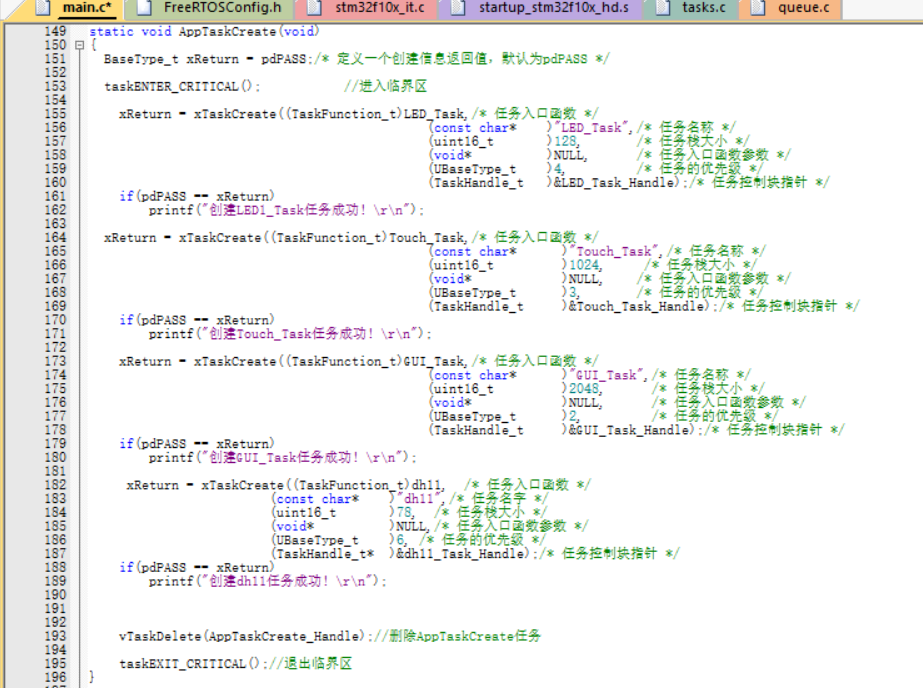Click "taskEXIT_CRITICAL()" on line 195
The width and height of the screenshot is (923, 688).
[190, 664]
